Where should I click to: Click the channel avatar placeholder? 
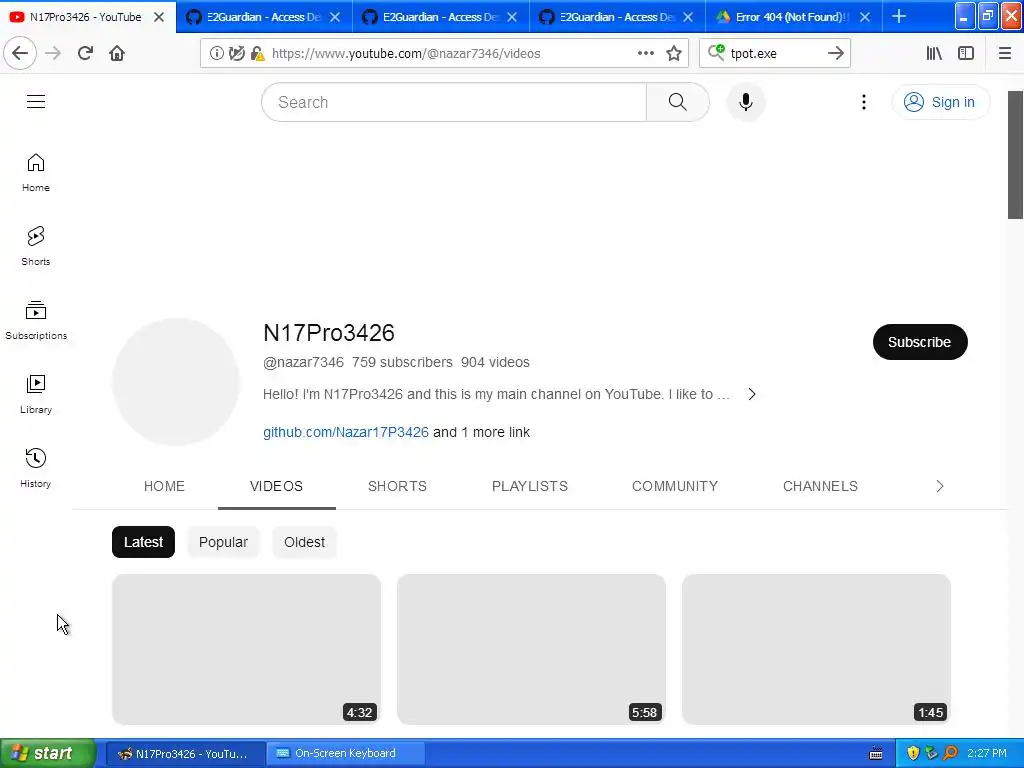176,382
